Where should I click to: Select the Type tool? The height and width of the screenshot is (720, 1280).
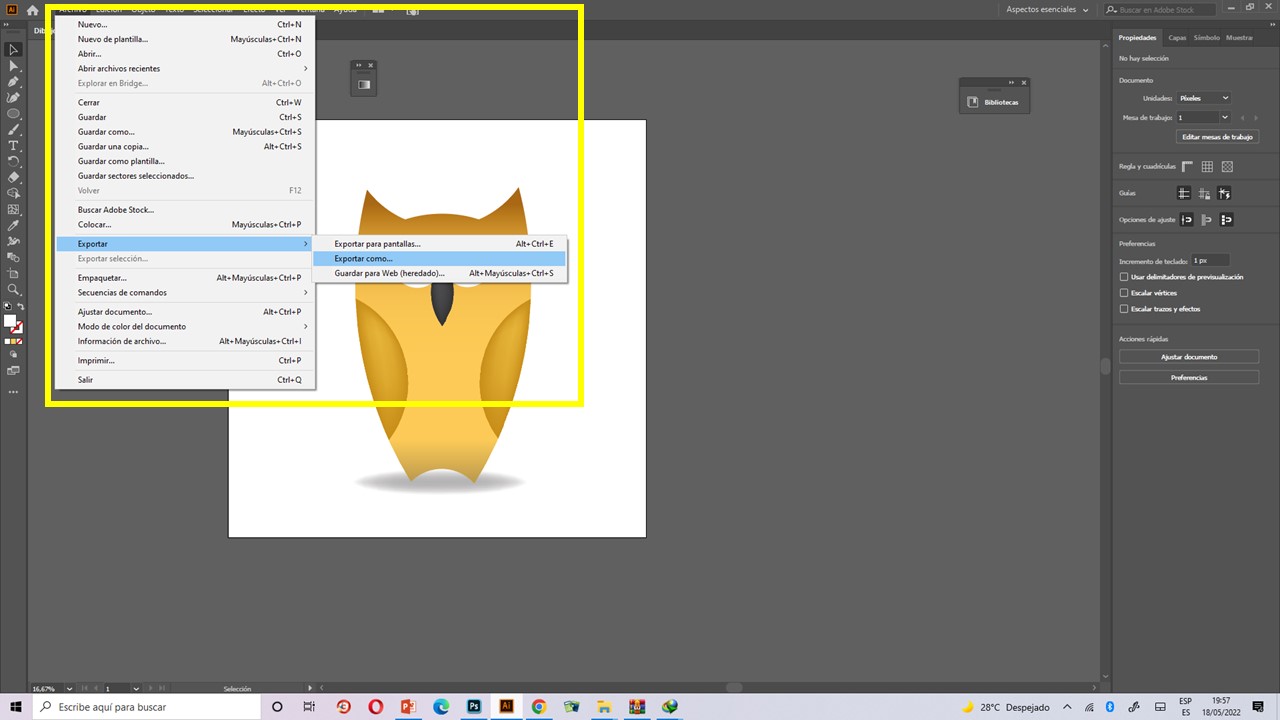point(14,146)
